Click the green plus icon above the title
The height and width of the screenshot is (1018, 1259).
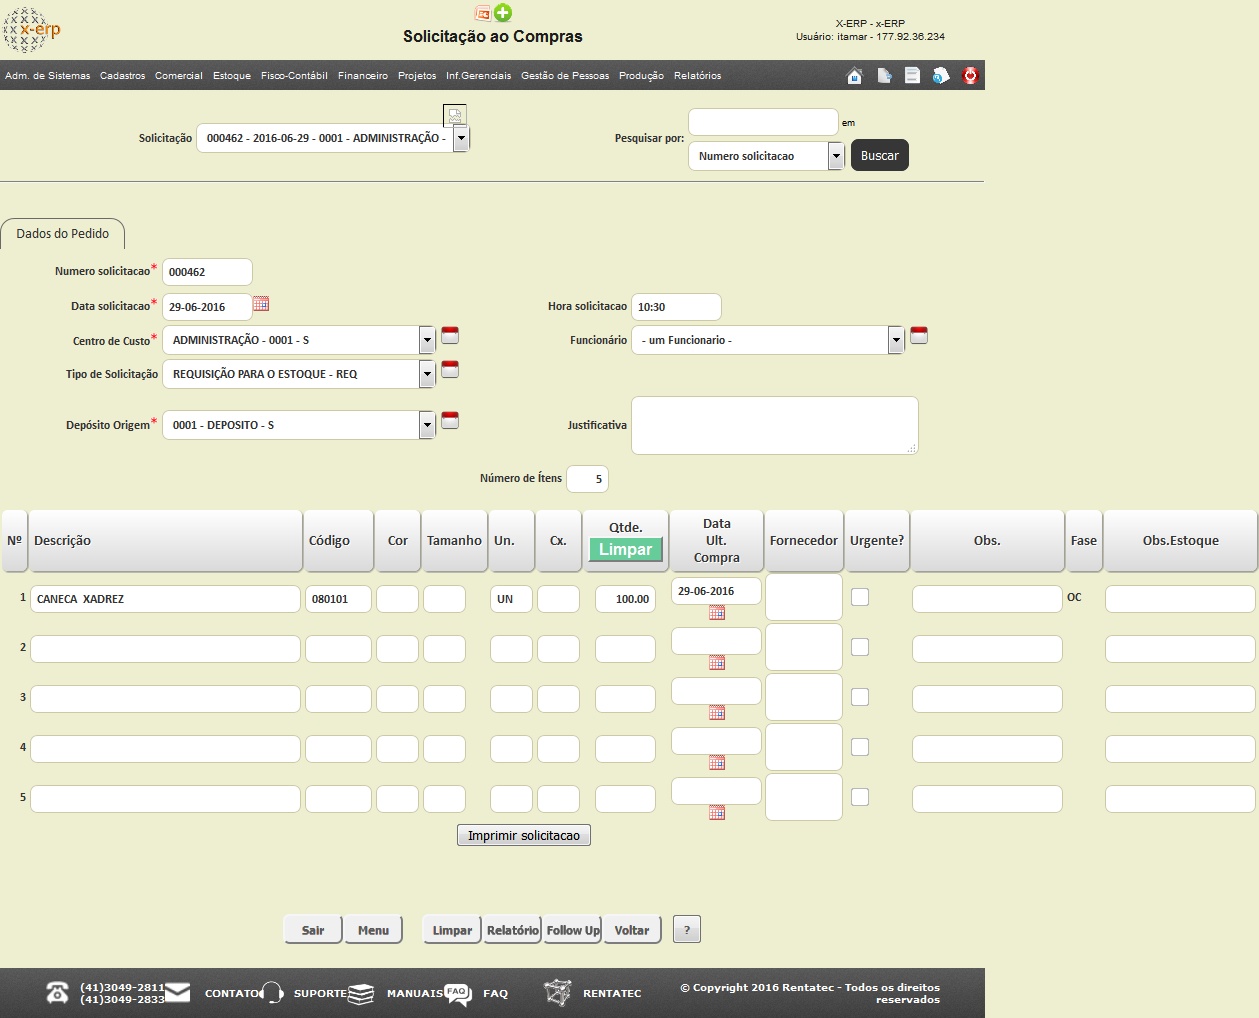click(503, 13)
